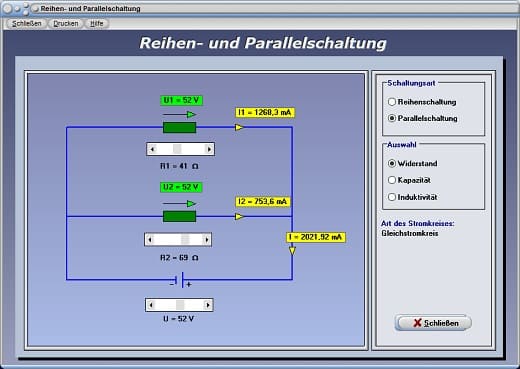Open the Hilfe menu item

tap(97, 24)
